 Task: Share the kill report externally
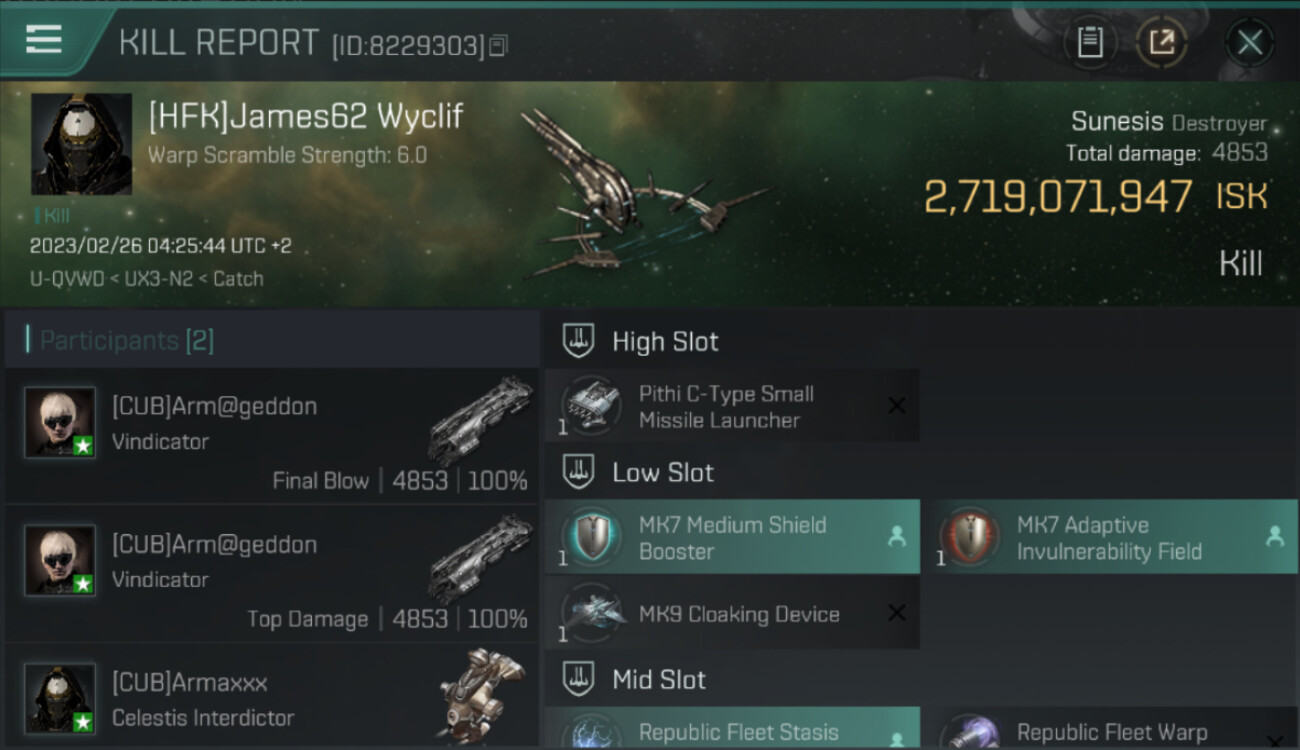1161,42
